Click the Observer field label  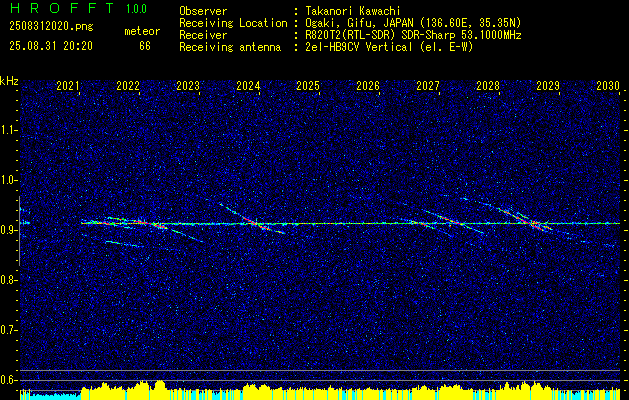coord(203,11)
